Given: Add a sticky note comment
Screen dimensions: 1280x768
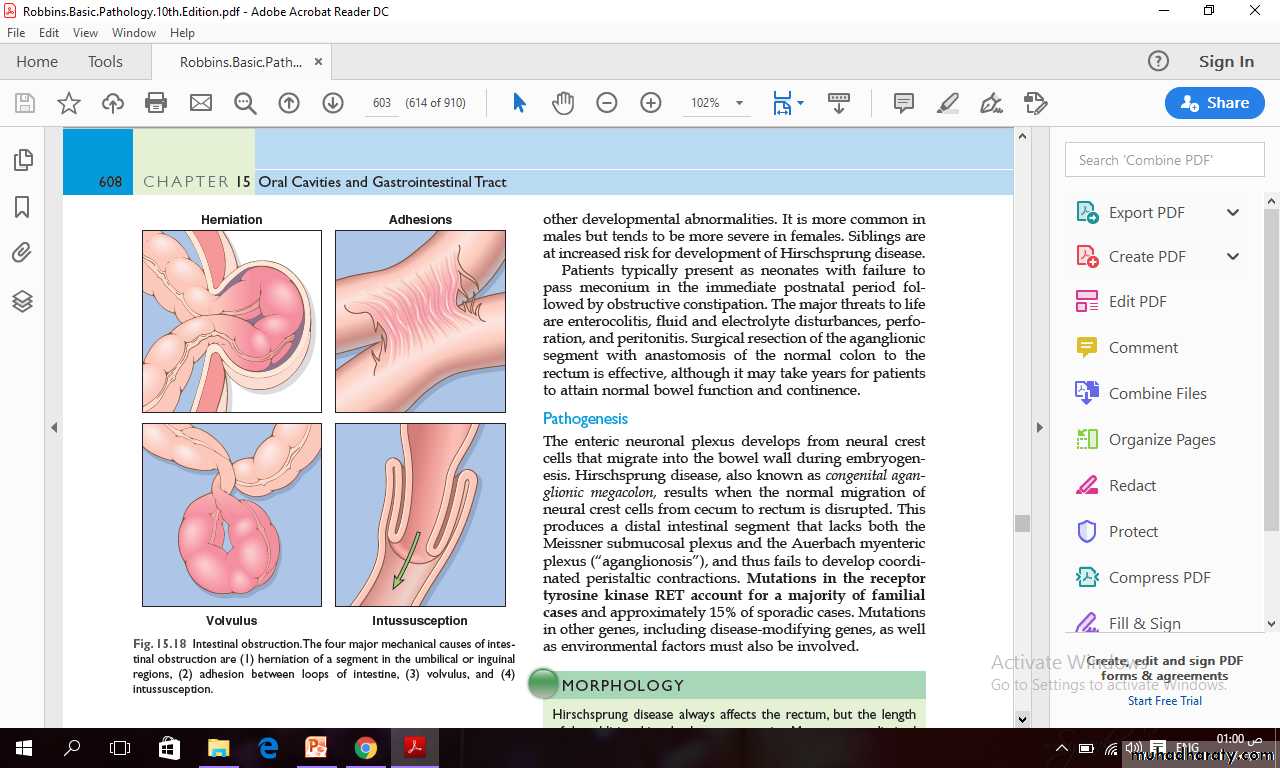Looking at the screenshot, I should coord(904,103).
